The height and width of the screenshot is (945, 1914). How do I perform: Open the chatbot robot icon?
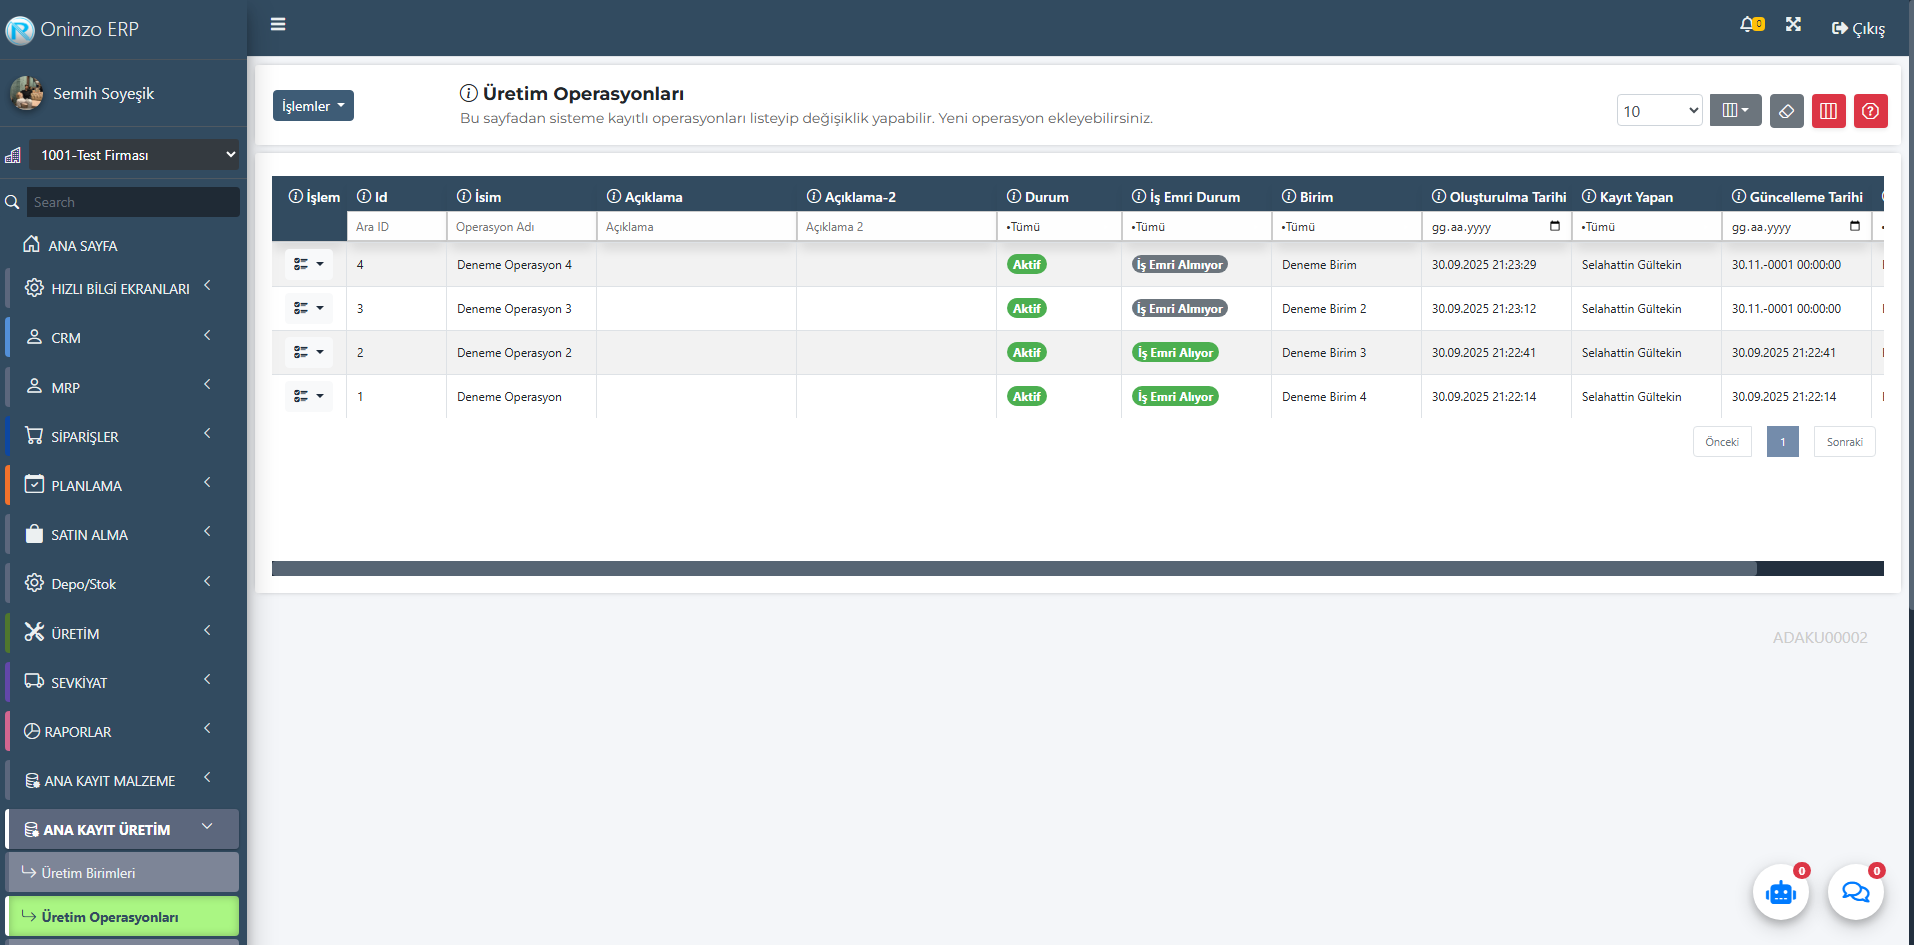pyautogui.click(x=1780, y=892)
